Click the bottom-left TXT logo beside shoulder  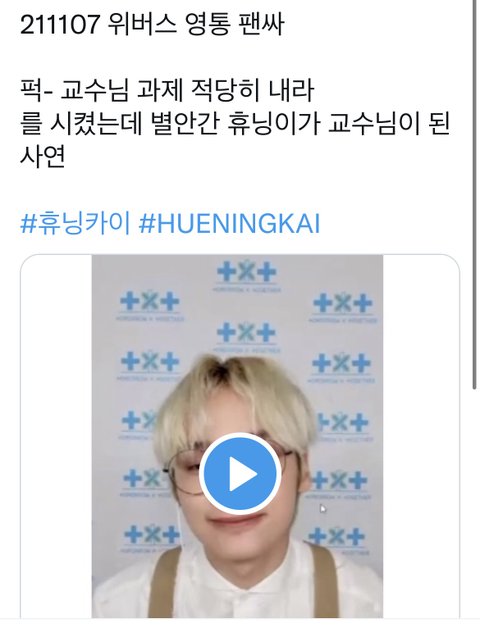click(x=151, y=538)
